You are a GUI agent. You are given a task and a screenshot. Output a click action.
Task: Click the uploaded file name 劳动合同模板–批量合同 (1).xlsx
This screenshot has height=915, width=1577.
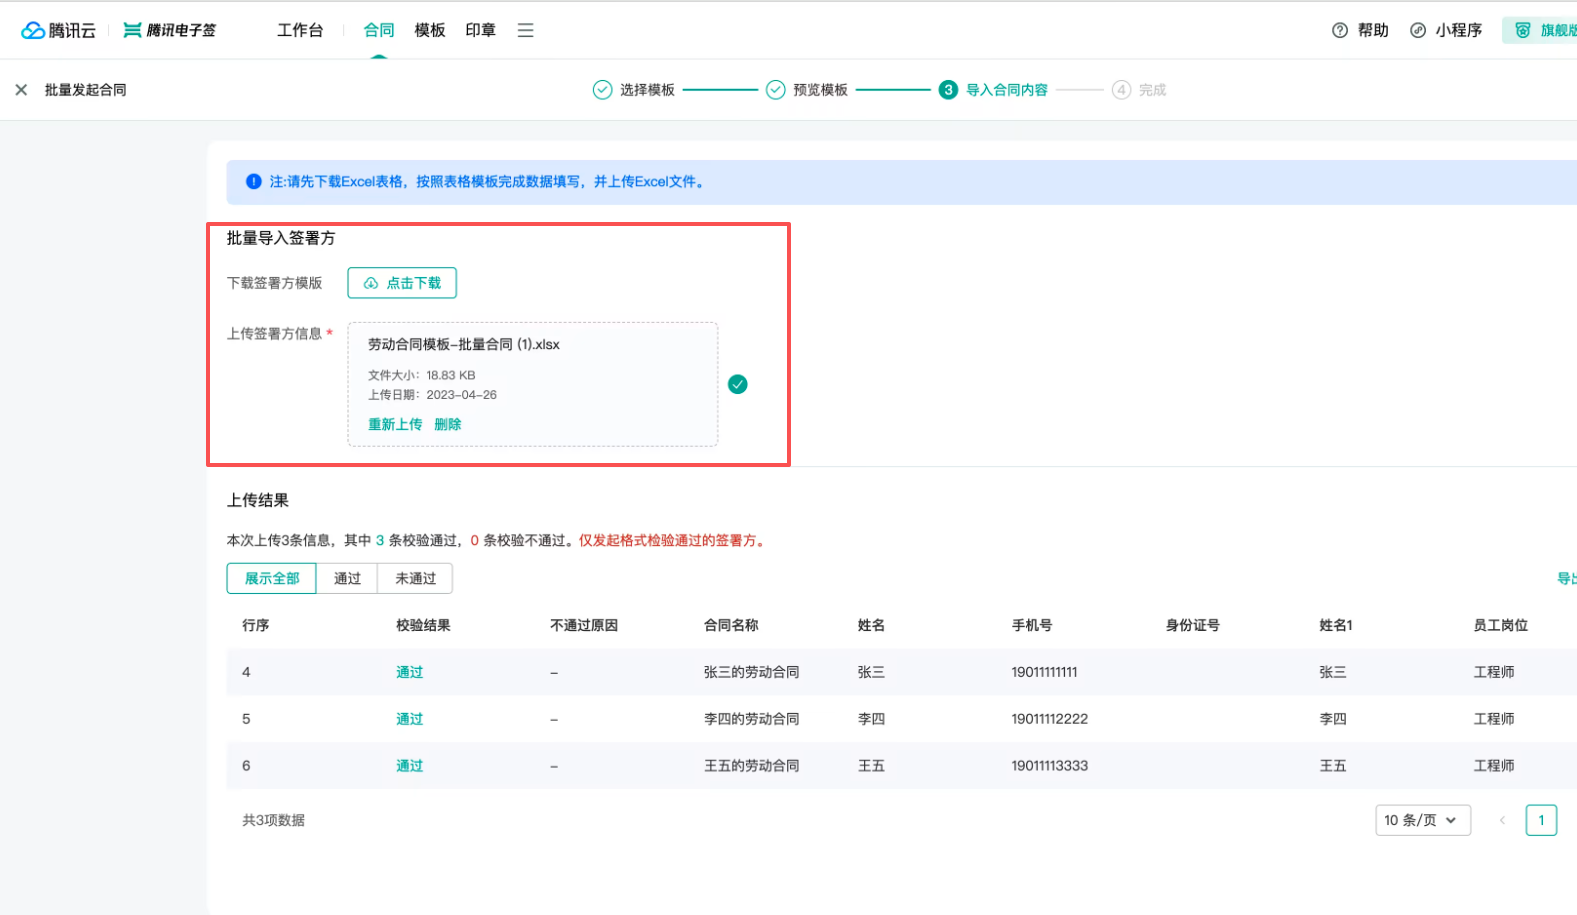(464, 344)
